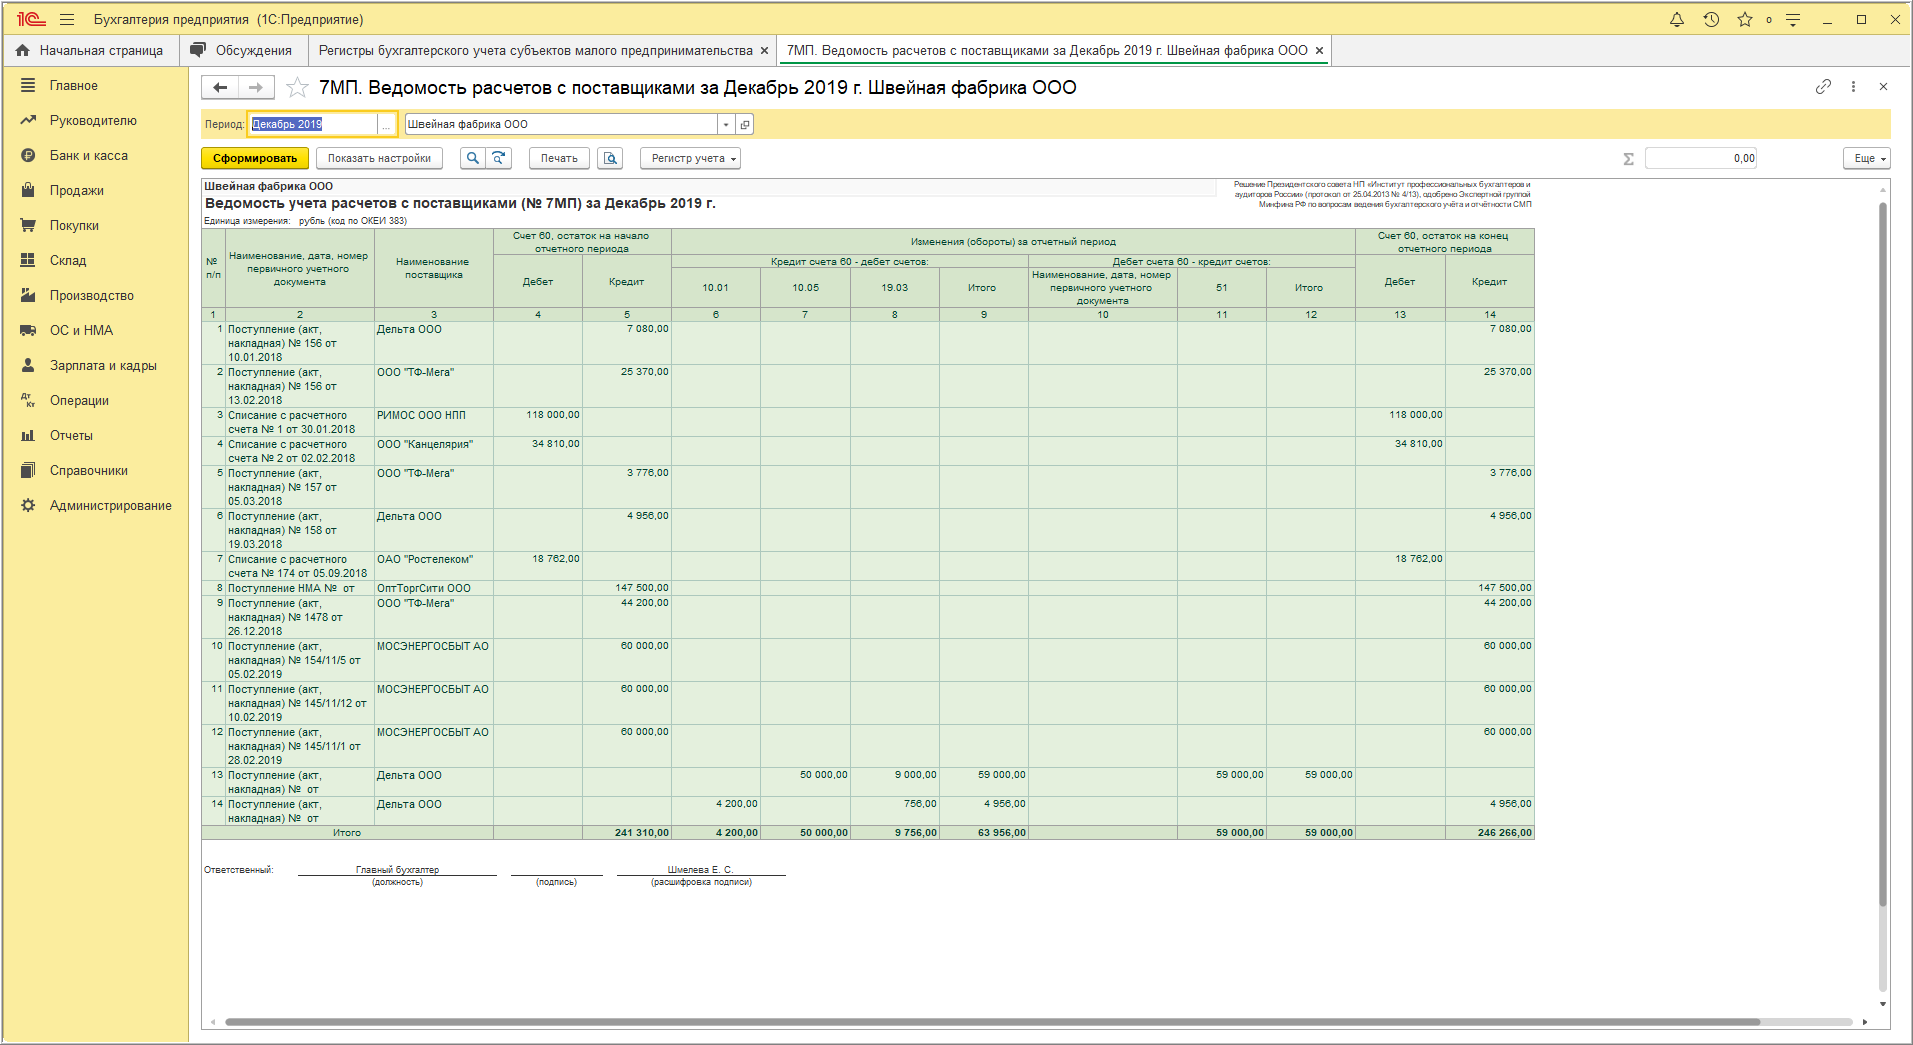This screenshot has width=1913, height=1045.
Task: Select cell ОАО "Ростелеком"
Action: coord(434,566)
